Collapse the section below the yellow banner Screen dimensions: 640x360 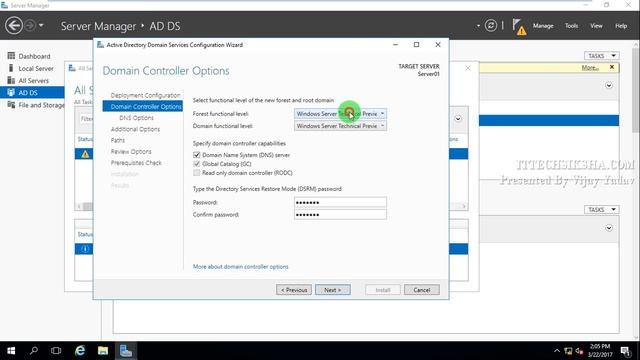609,86
